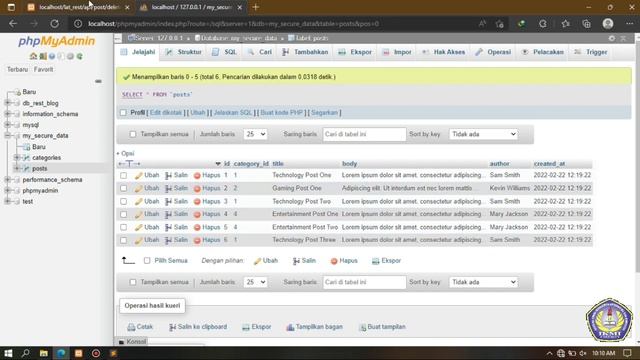
Task: Sort by created_at column header
Action: point(549,164)
